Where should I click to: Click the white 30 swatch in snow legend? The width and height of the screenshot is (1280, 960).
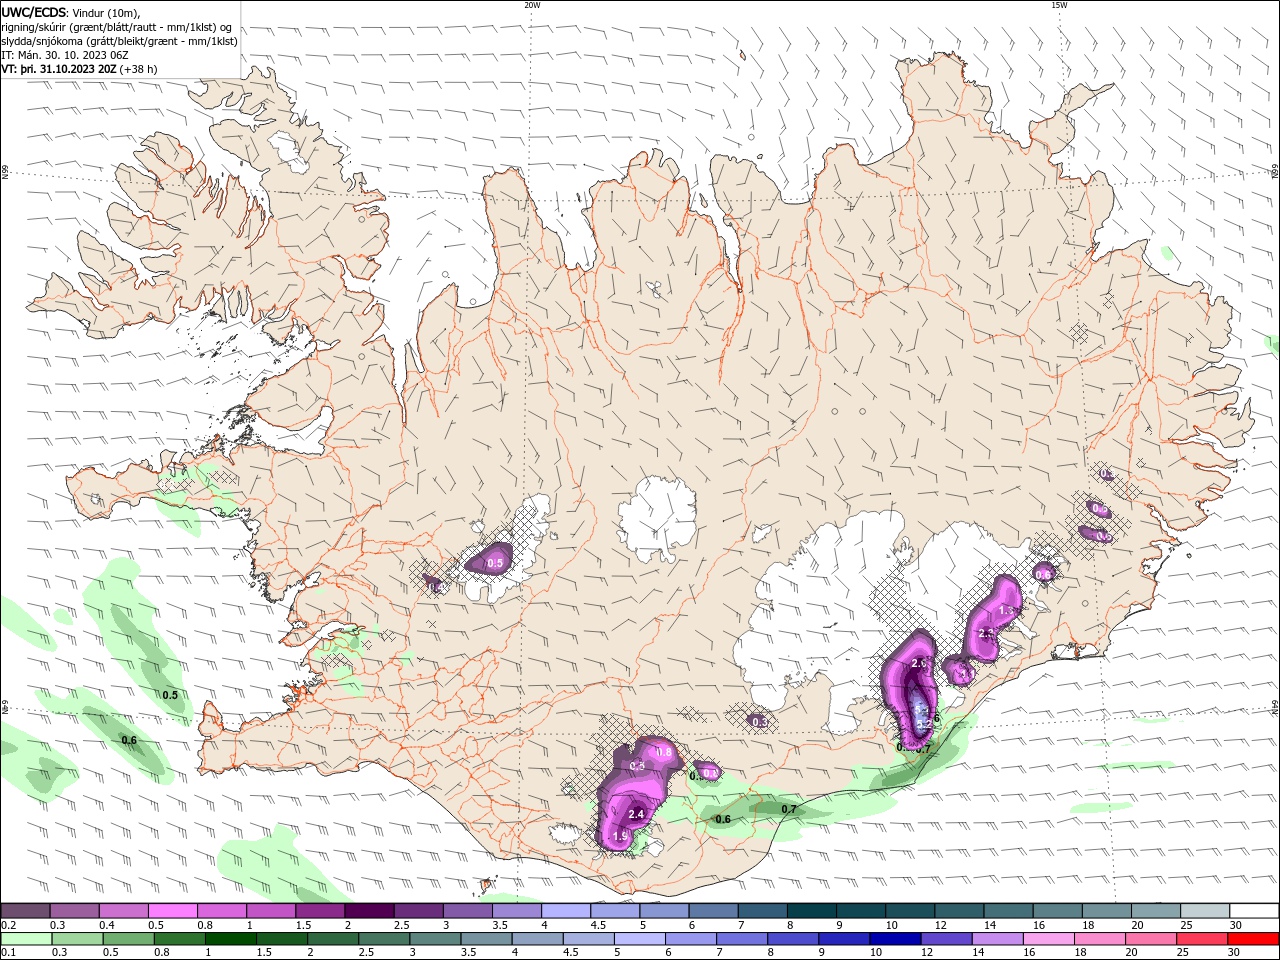1254,910
